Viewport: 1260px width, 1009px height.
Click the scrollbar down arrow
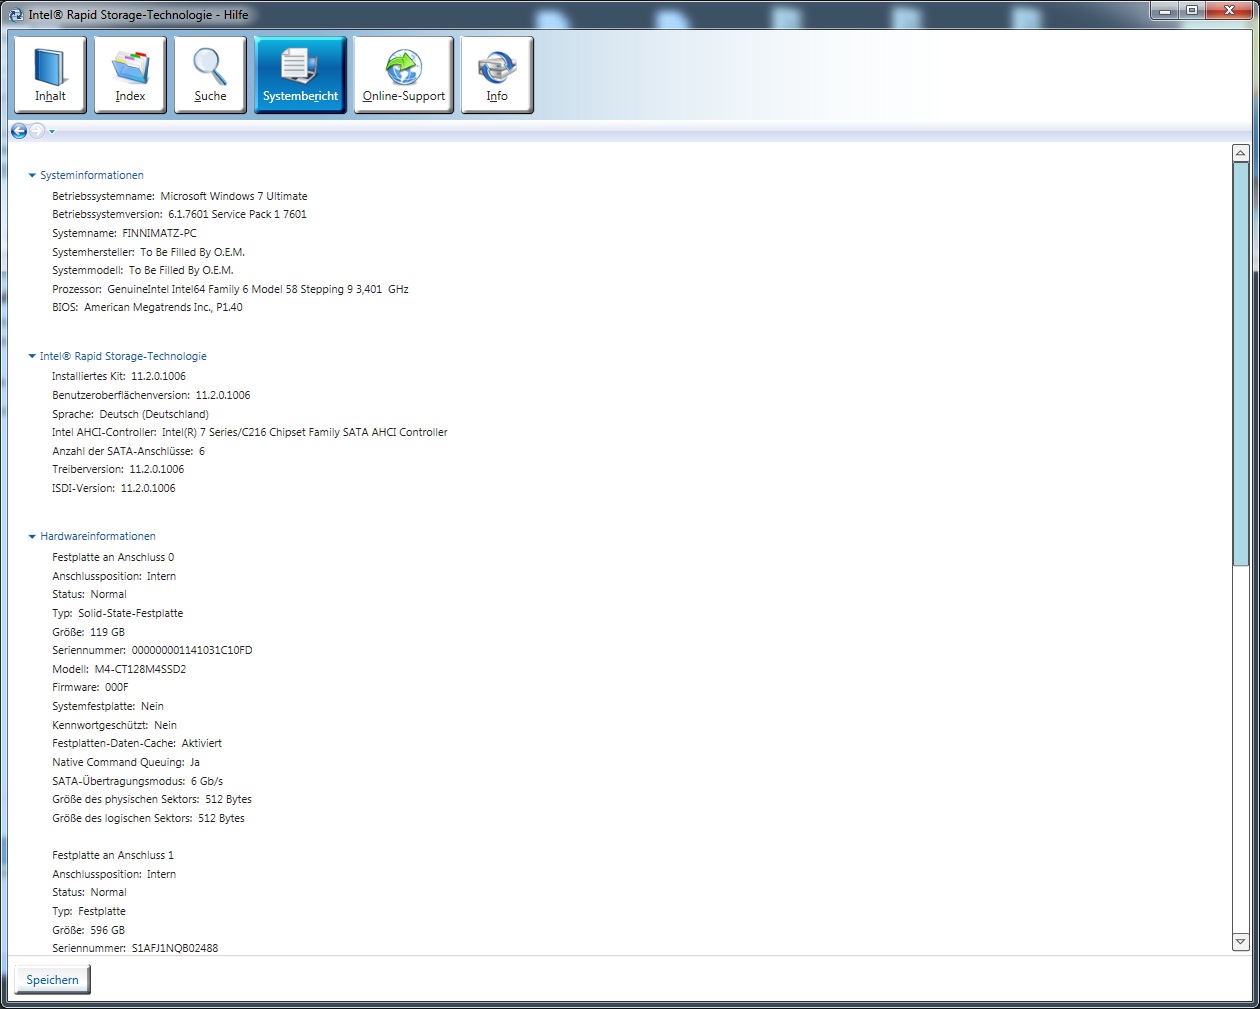point(1240,942)
